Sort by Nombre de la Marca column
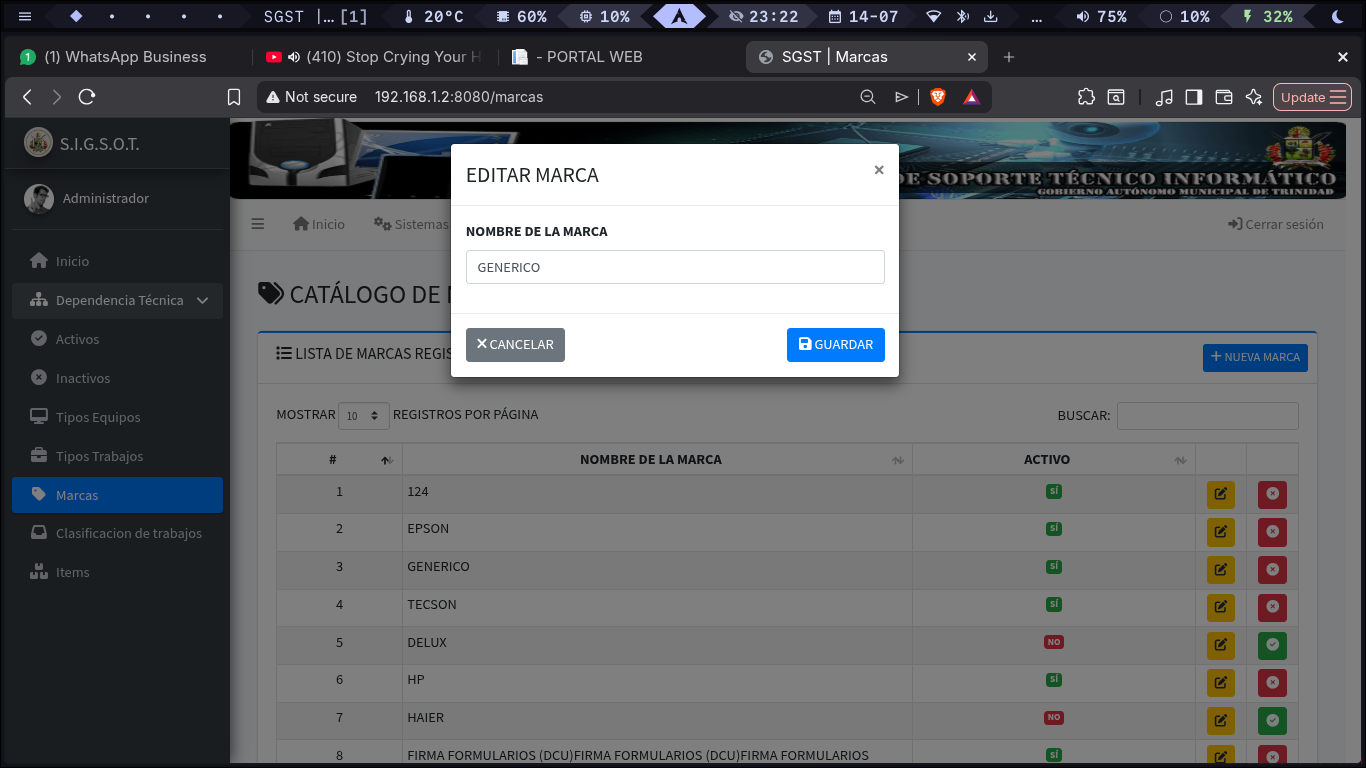The width and height of the screenshot is (1366, 768). (x=657, y=459)
